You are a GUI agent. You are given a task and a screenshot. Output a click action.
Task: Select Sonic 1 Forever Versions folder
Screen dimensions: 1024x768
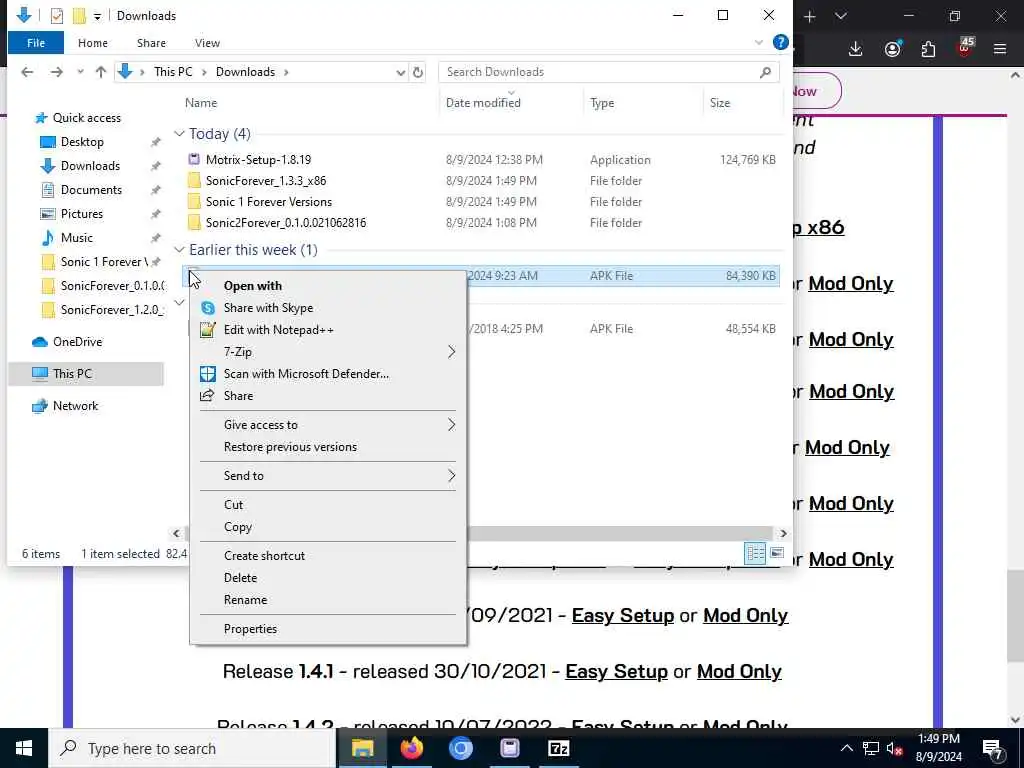pos(268,202)
